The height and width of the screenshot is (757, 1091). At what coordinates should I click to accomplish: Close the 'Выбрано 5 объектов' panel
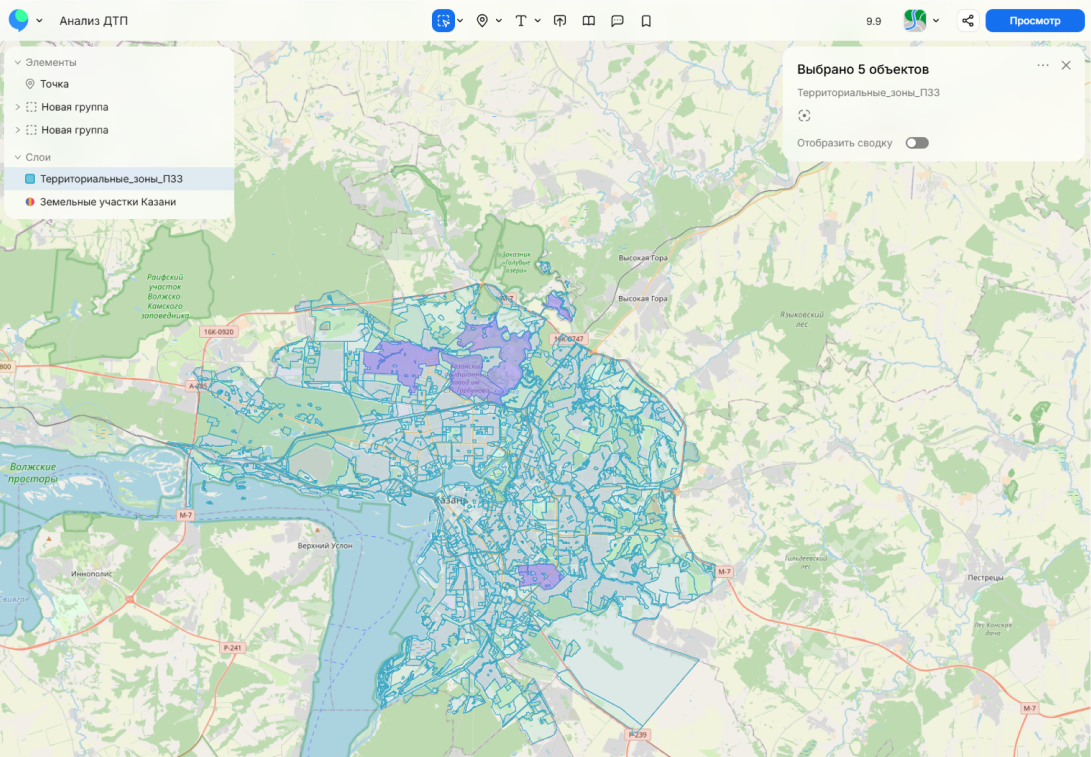[x=1066, y=65]
